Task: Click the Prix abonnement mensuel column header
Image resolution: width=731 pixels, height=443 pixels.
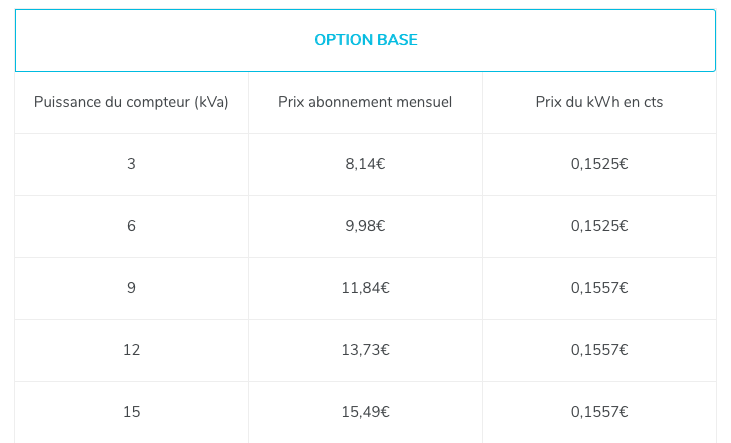Action: point(366,103)
